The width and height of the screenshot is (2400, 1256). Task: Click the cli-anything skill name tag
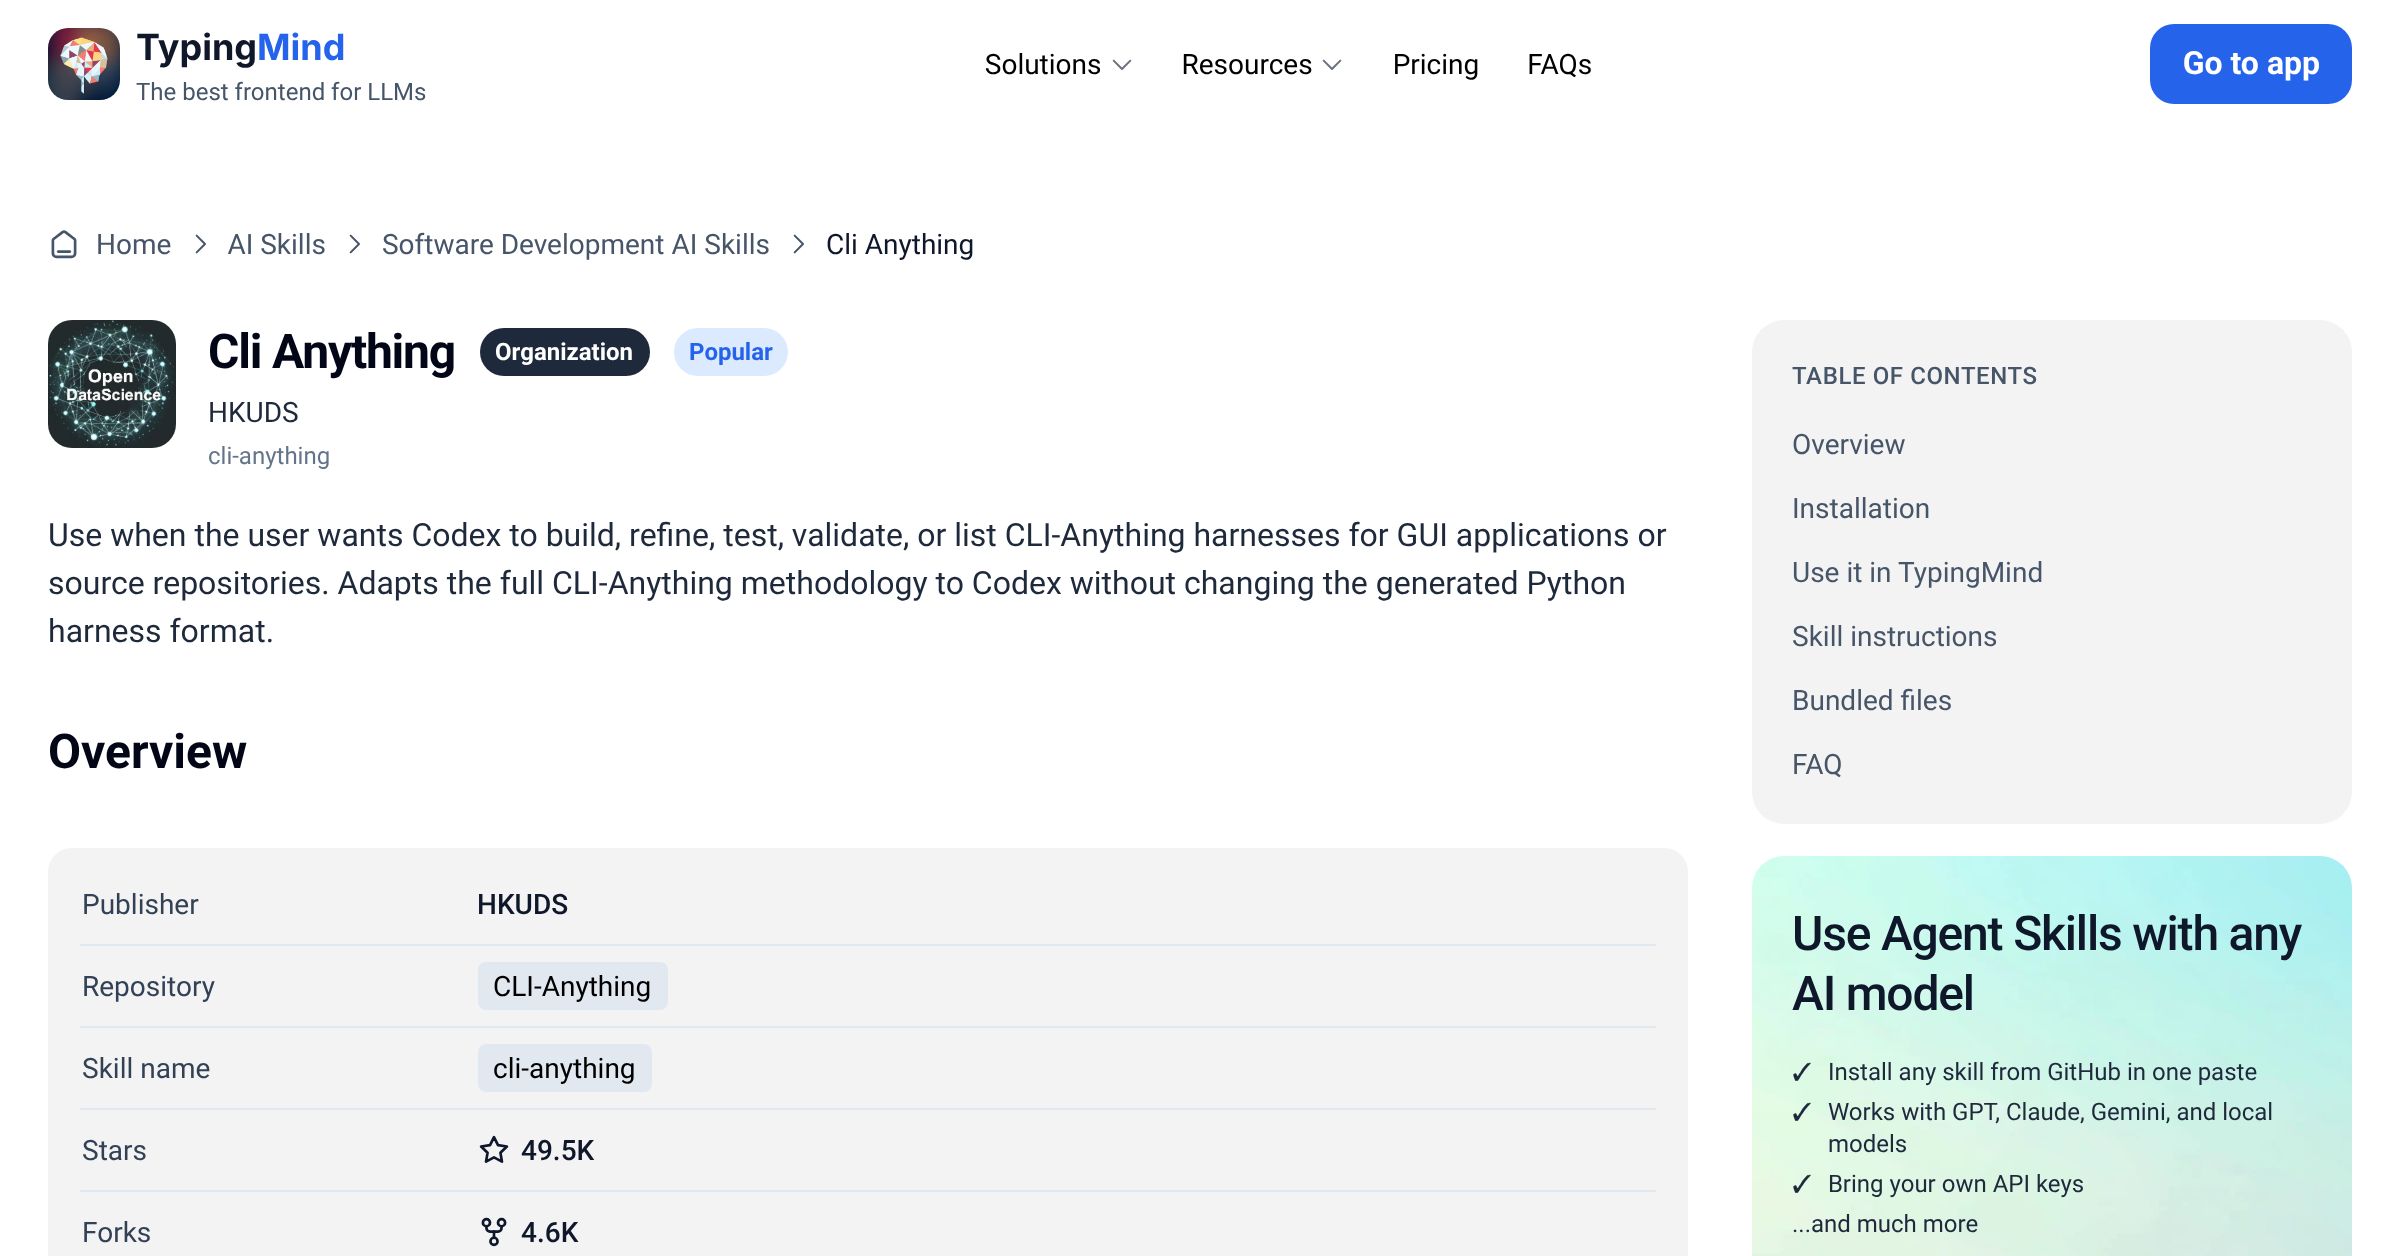tap(564, 1068)
